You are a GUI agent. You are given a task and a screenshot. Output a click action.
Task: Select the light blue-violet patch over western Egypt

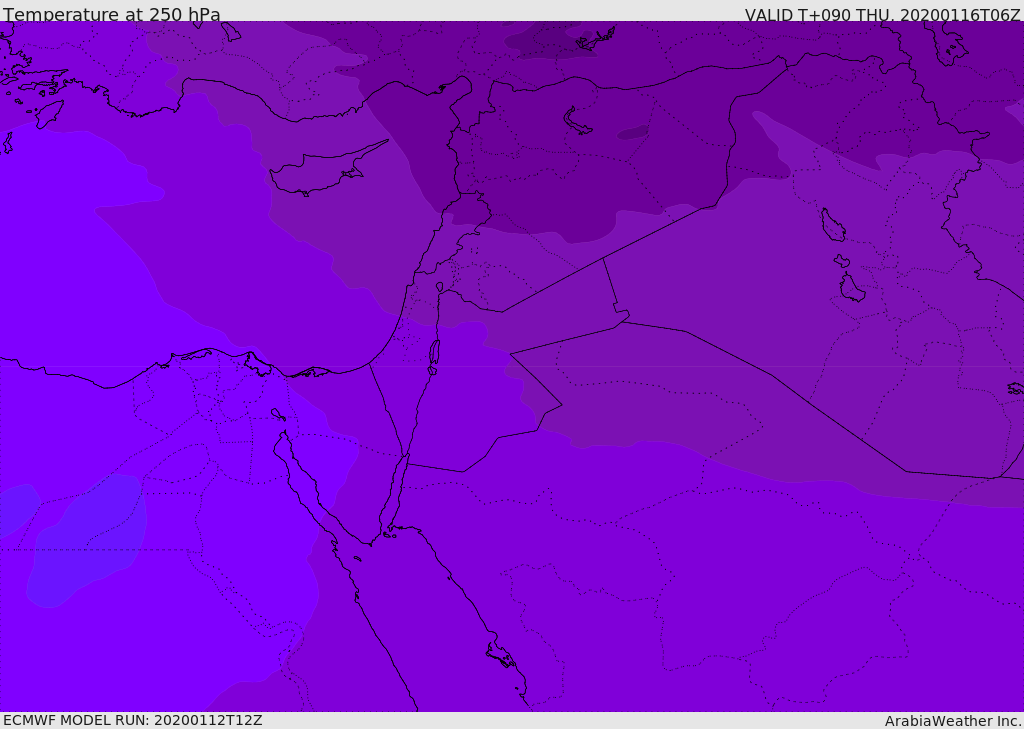tap(88, 540)
